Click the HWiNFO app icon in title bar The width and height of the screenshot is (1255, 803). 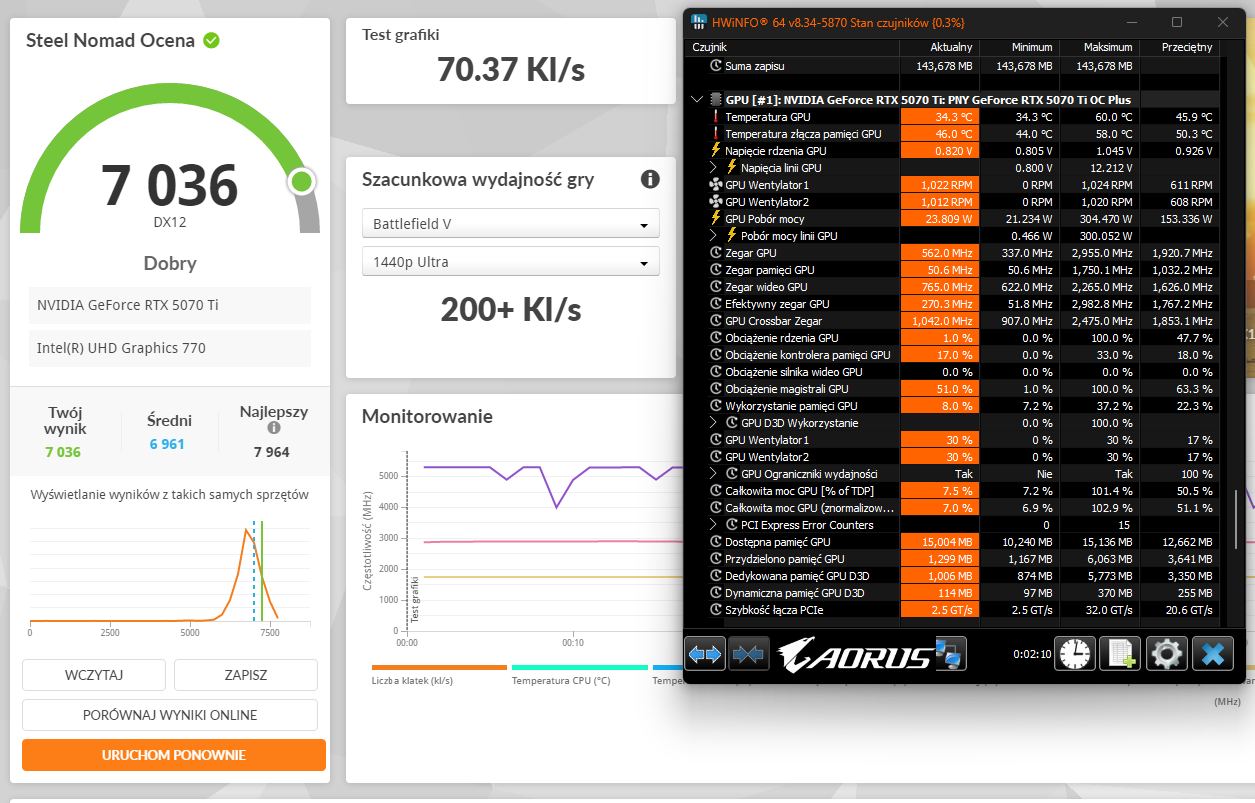(x=700, y=21)
